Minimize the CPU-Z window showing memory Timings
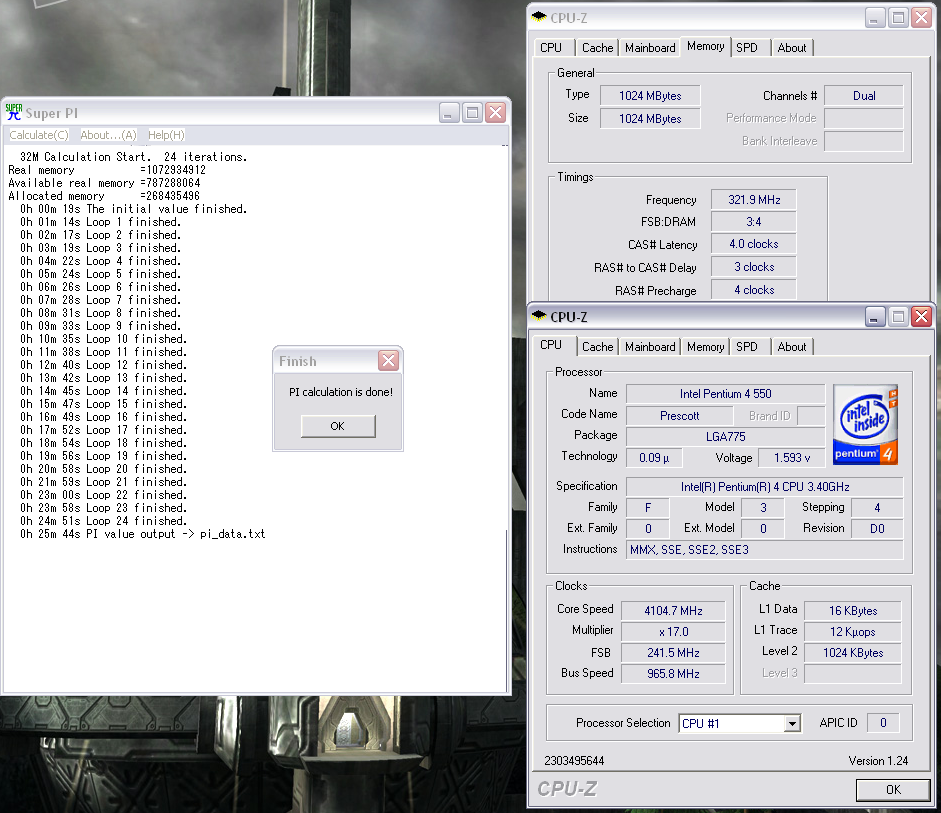941x813 pixels. coord(874,17)
